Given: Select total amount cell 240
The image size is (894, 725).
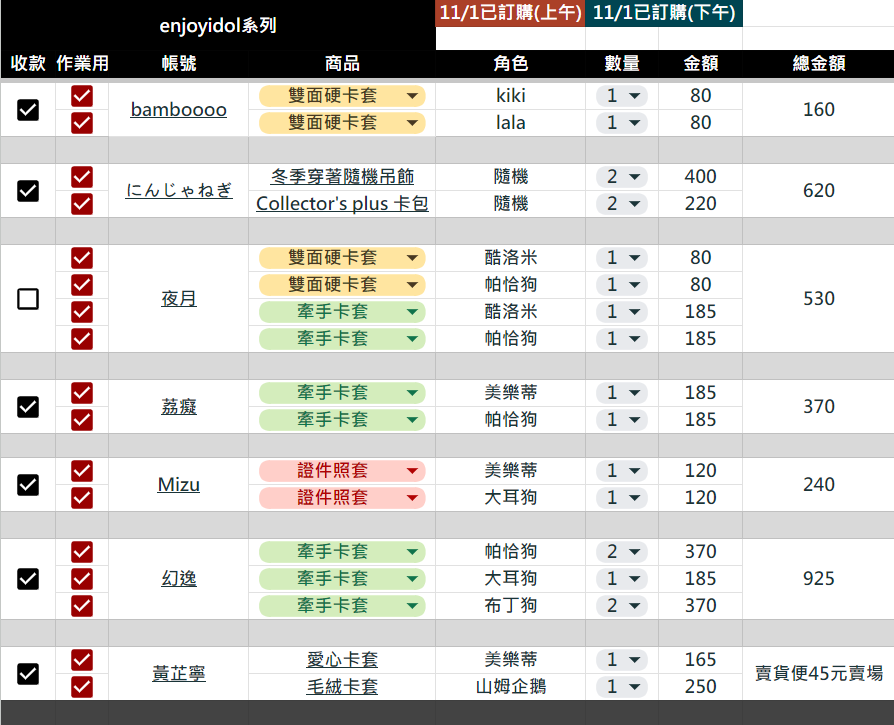Looking at the screenshot, I should 818,484.
